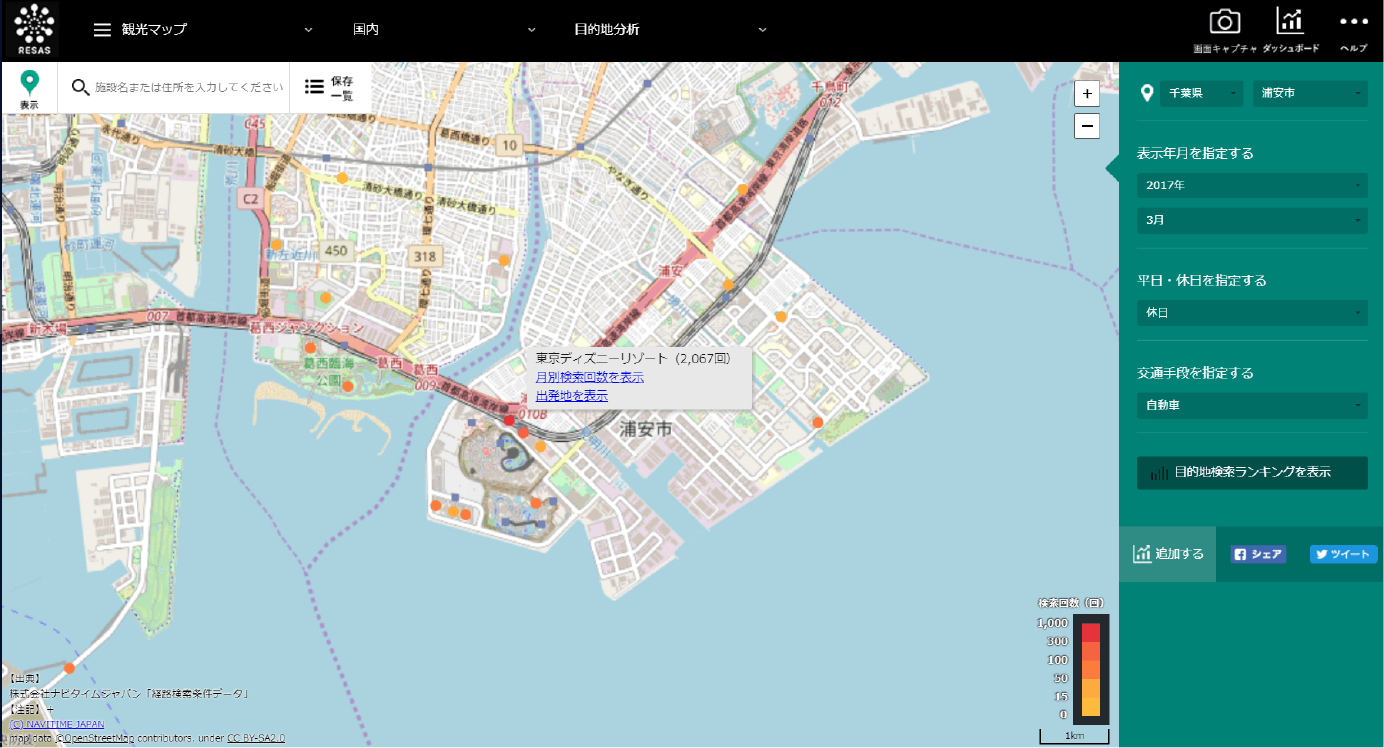1384x748 pixels.
Task: Open the 出発地を表示 link
Action: pos(572,395)
